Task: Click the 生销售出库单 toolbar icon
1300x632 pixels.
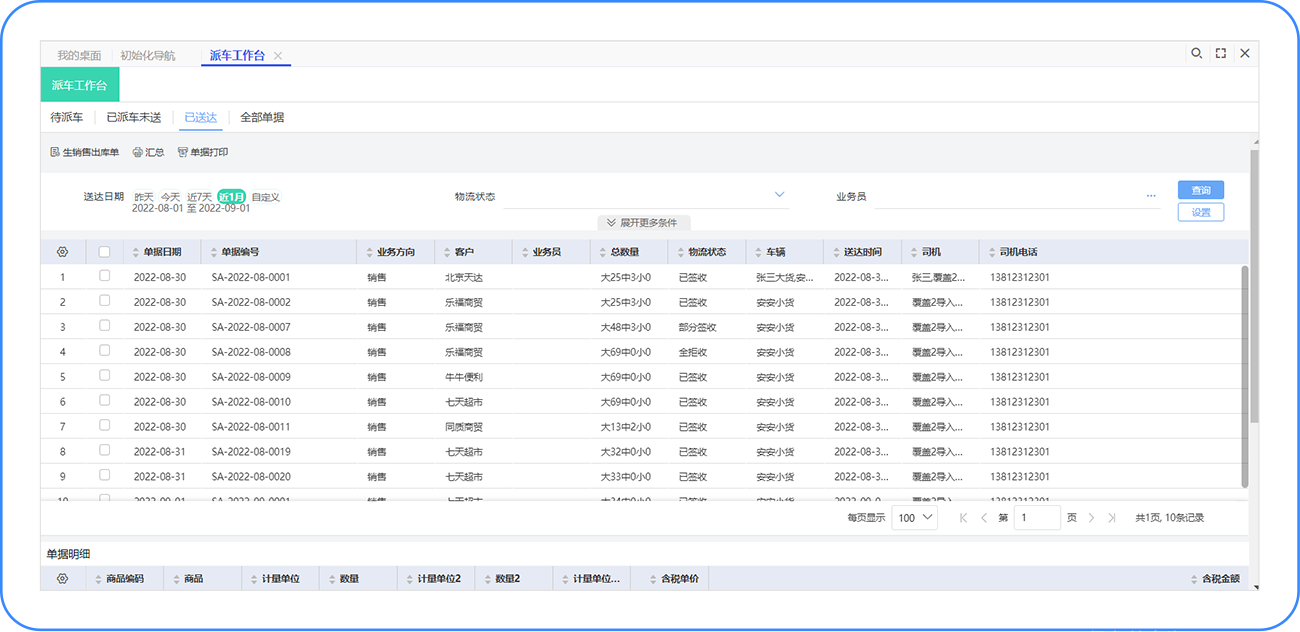Action: (x=55, y=153)
